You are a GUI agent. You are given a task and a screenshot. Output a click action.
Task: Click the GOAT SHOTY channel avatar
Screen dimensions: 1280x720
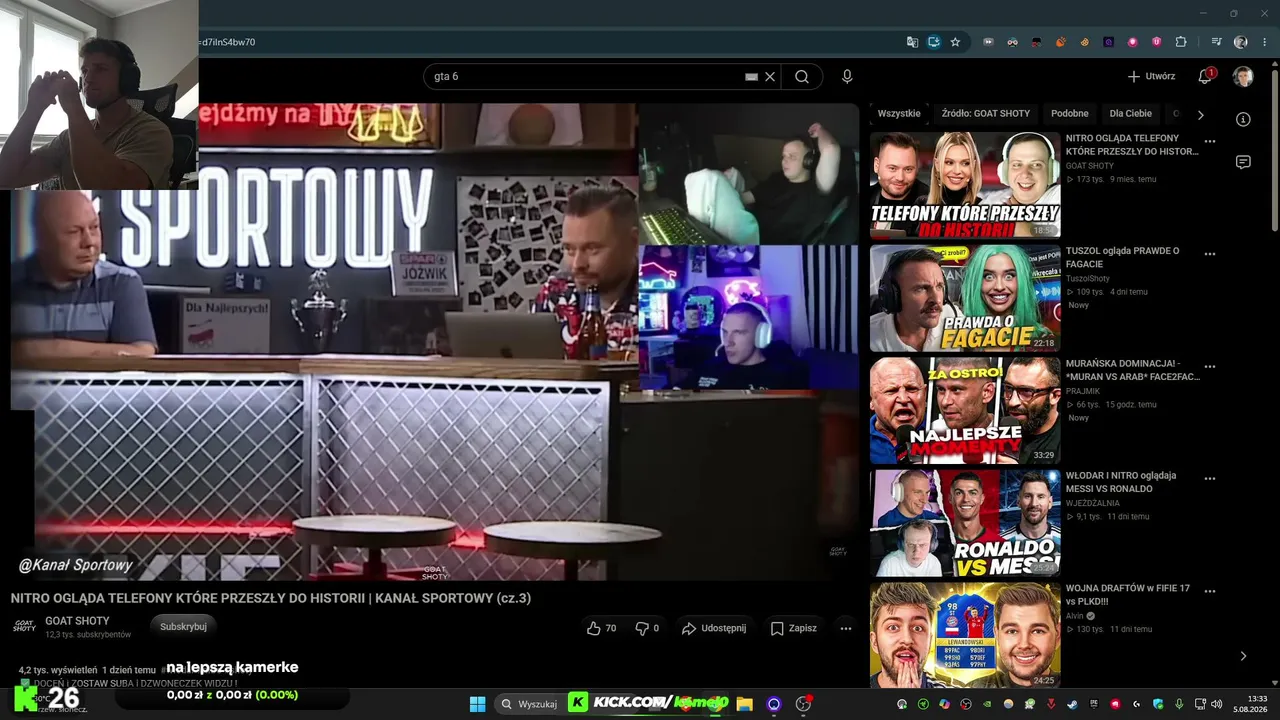24,627
